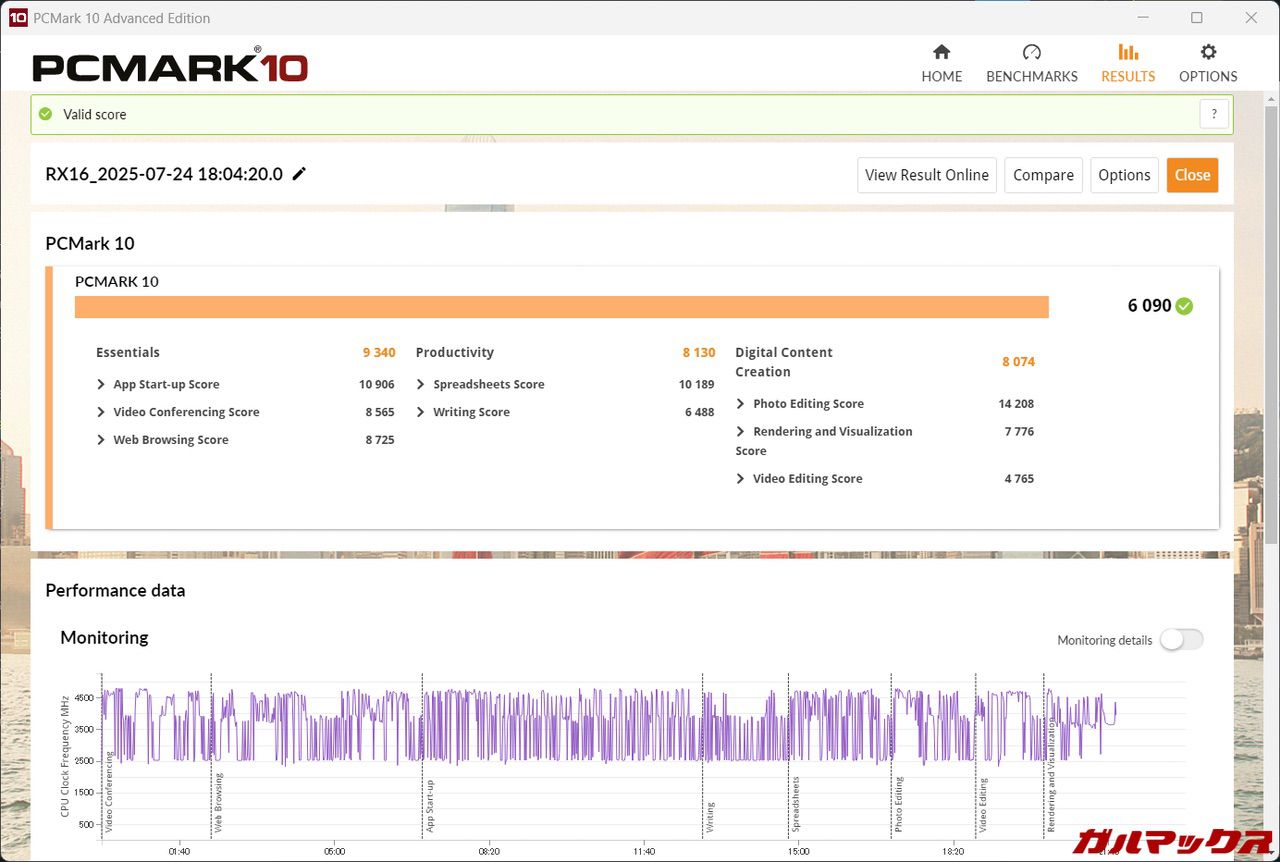Click the vertical scrollbar down arrow

point(1271,853)
